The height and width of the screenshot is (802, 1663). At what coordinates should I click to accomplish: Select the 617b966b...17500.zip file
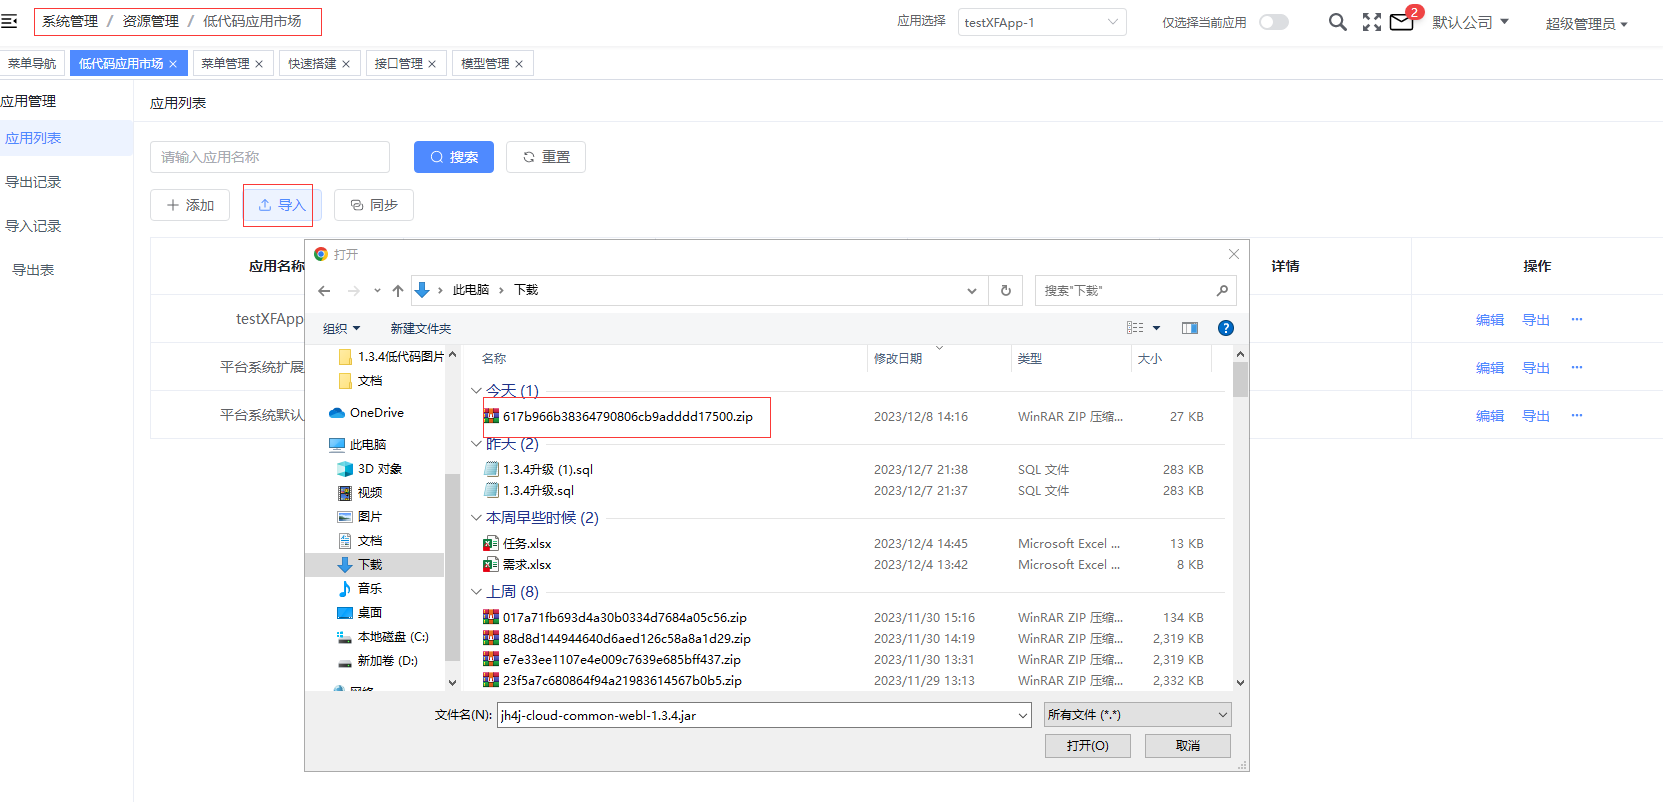[627, 417]
